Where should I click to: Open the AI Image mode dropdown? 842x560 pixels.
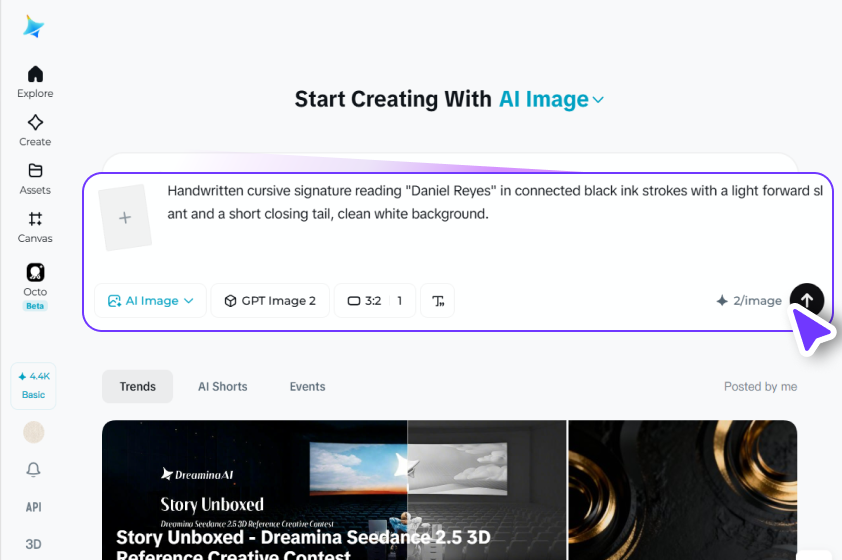click(150, 301)
